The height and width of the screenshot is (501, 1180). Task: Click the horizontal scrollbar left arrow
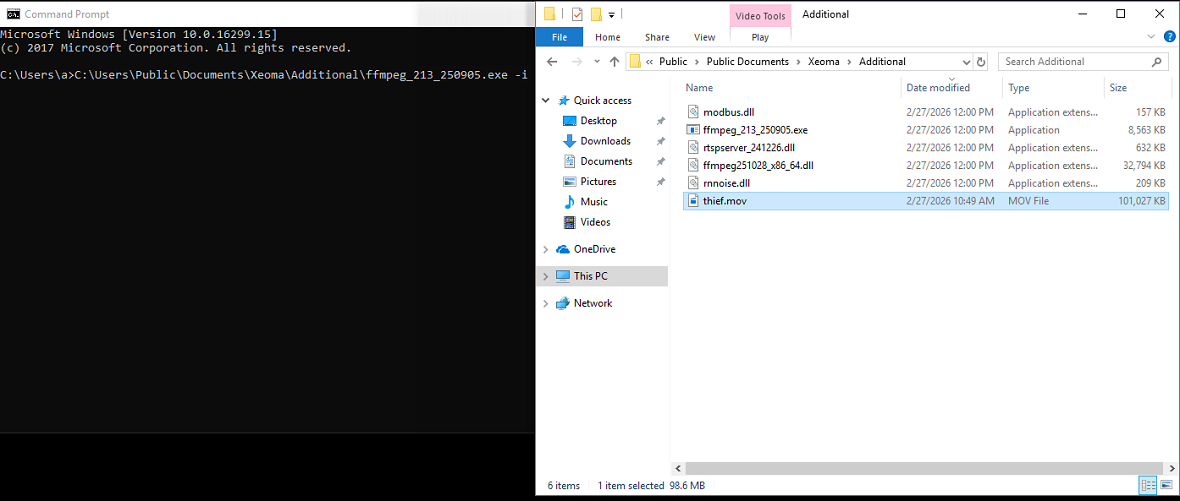click(x=677, y=467)
